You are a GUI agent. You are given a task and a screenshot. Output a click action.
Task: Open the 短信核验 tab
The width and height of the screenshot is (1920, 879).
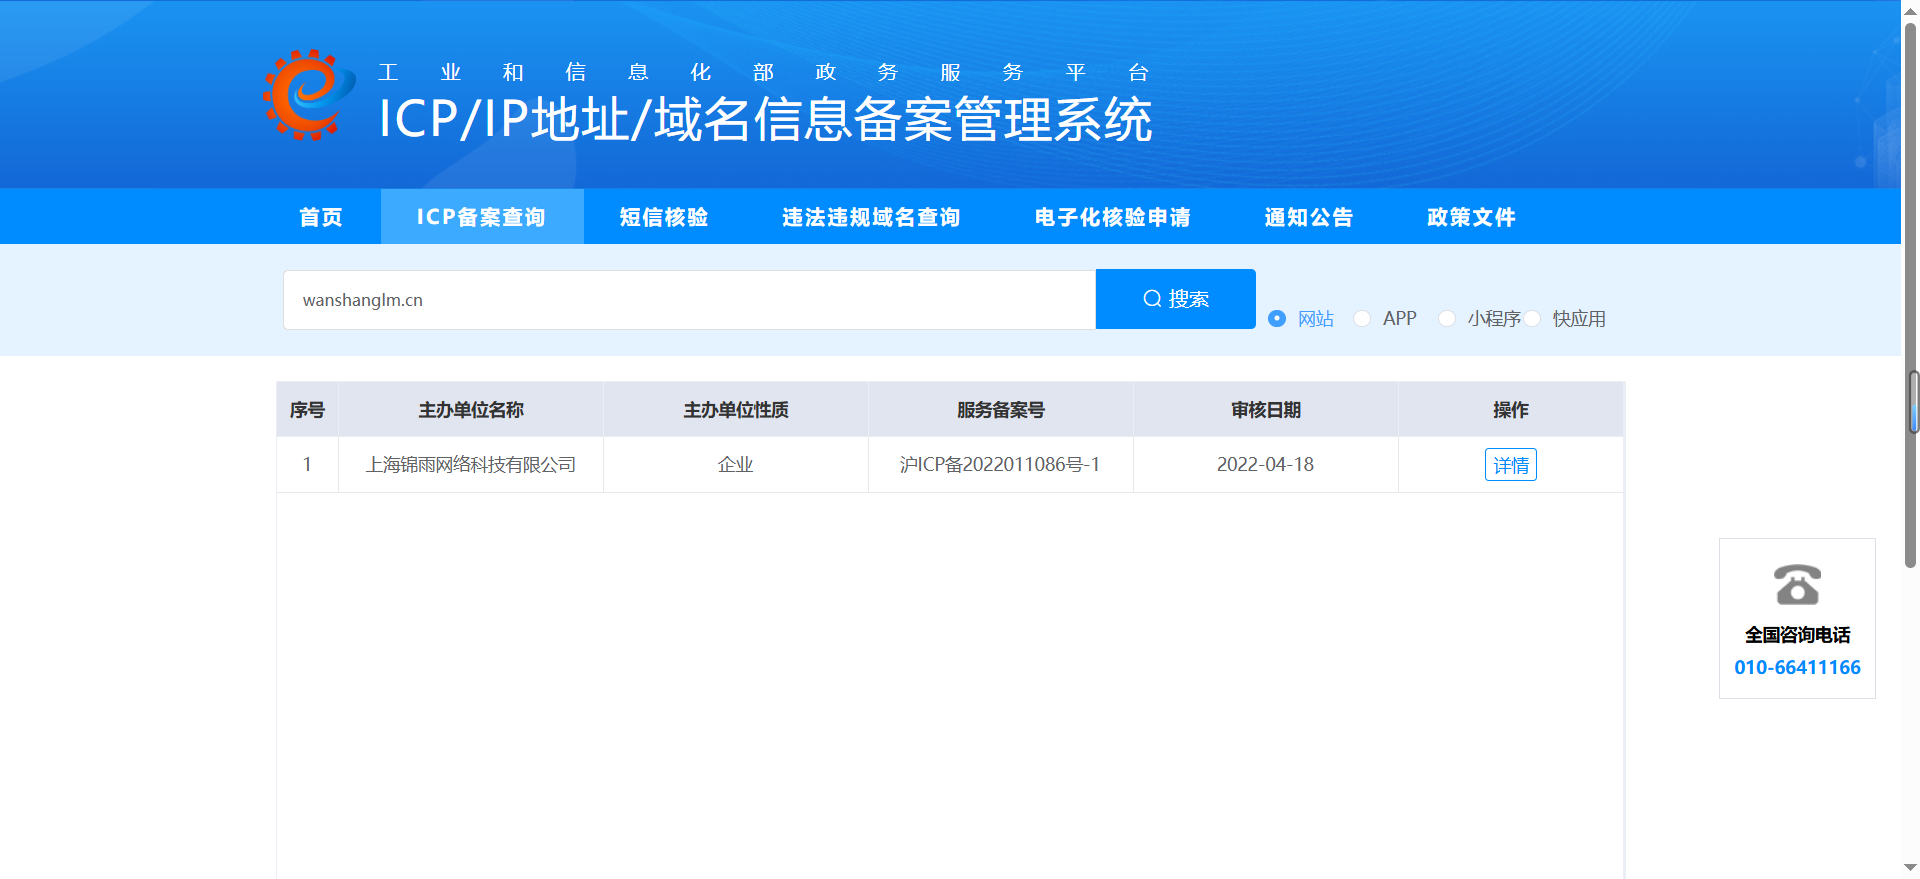pos(664,217)
